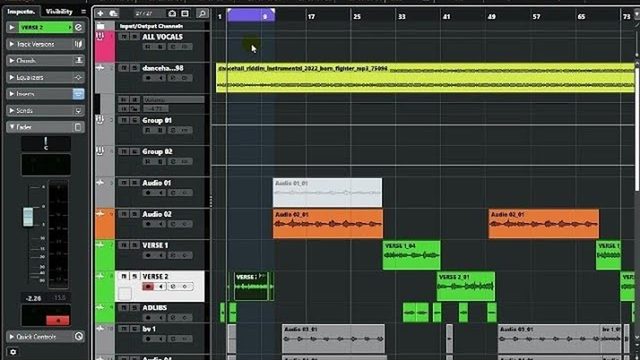Select the second orange Audio 02_01 clip
Screen dimensions: 640x360
[x=544, y=224]
